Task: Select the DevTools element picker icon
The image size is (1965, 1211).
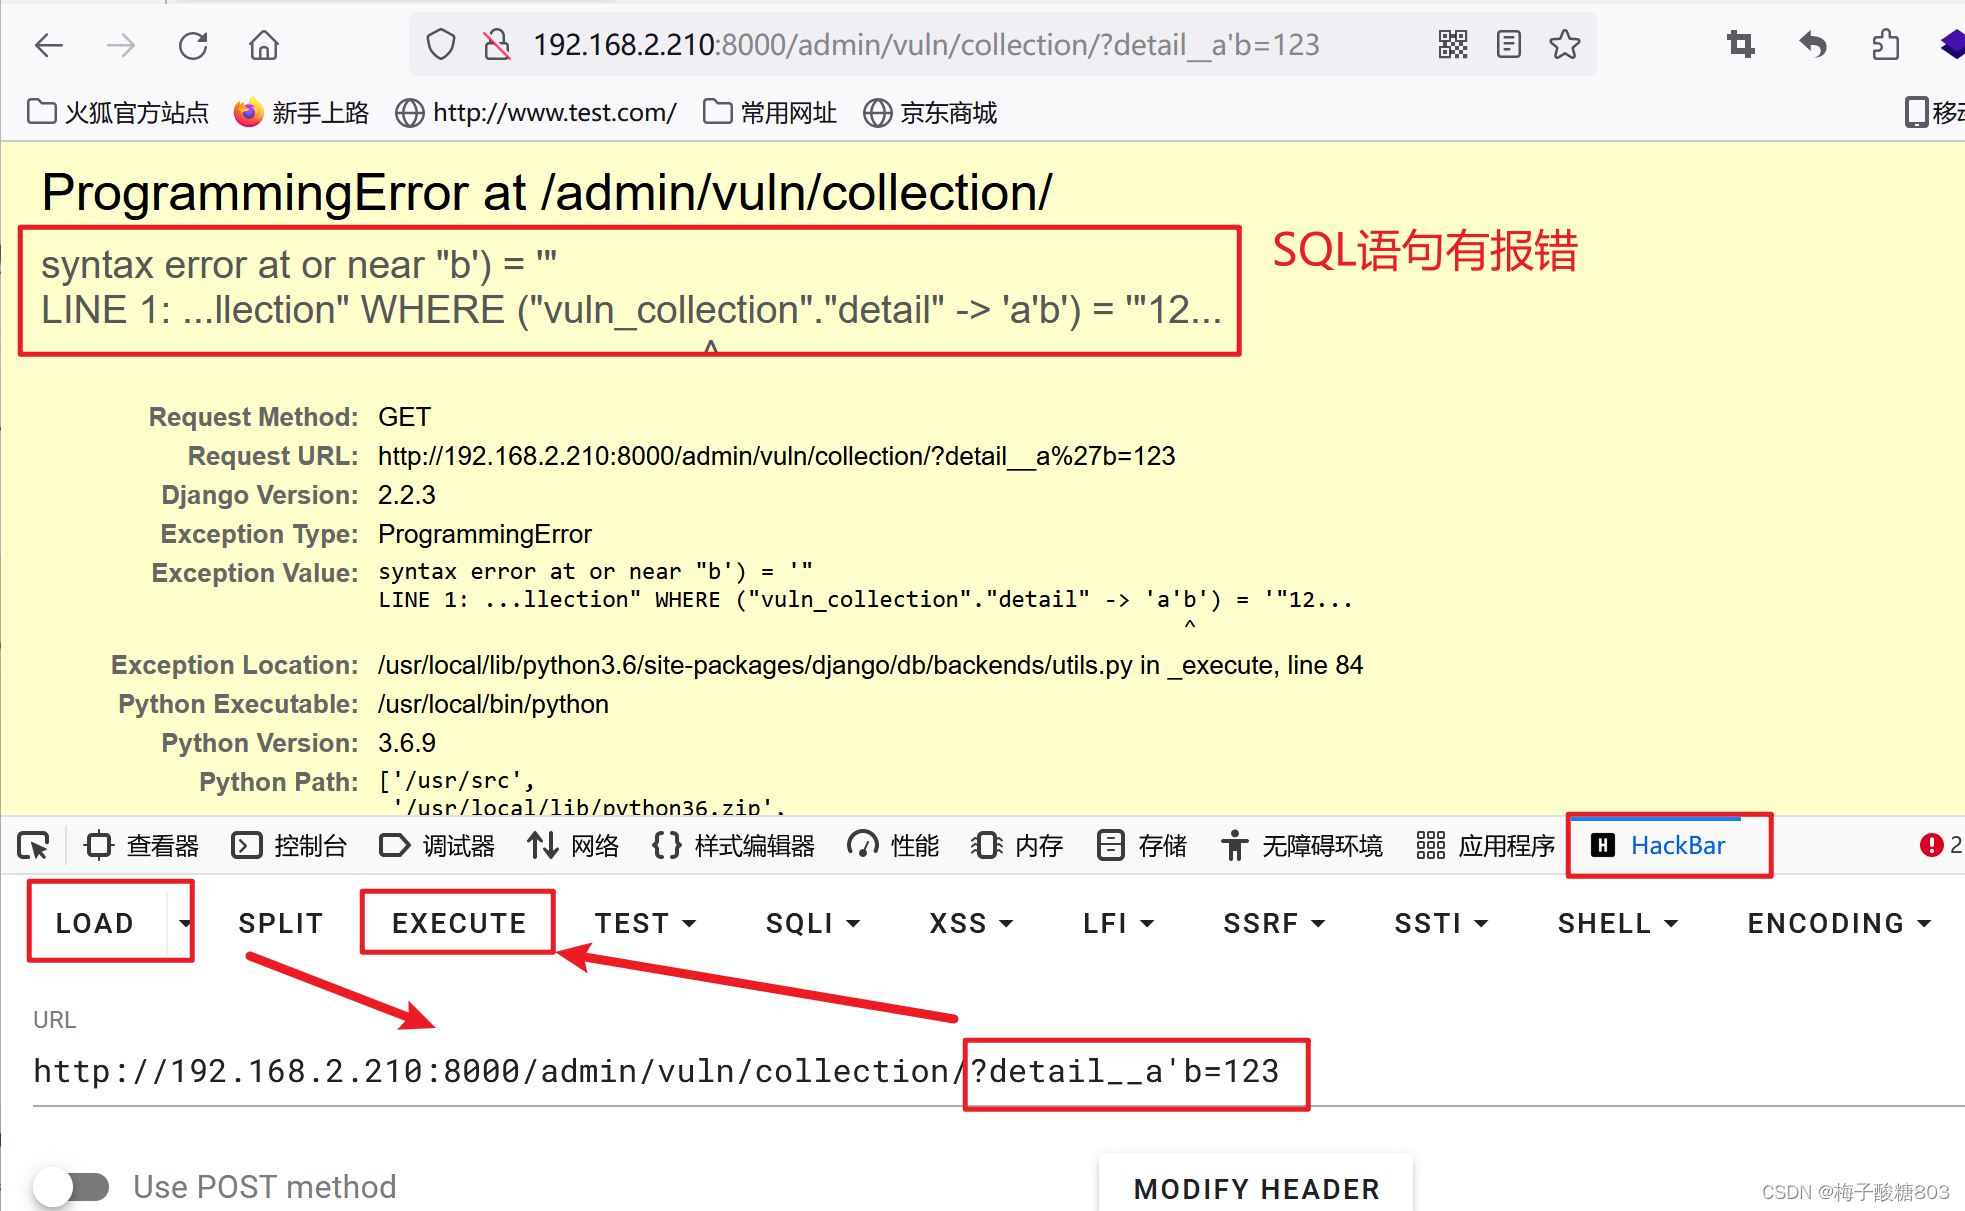Action: coord(33,845)
